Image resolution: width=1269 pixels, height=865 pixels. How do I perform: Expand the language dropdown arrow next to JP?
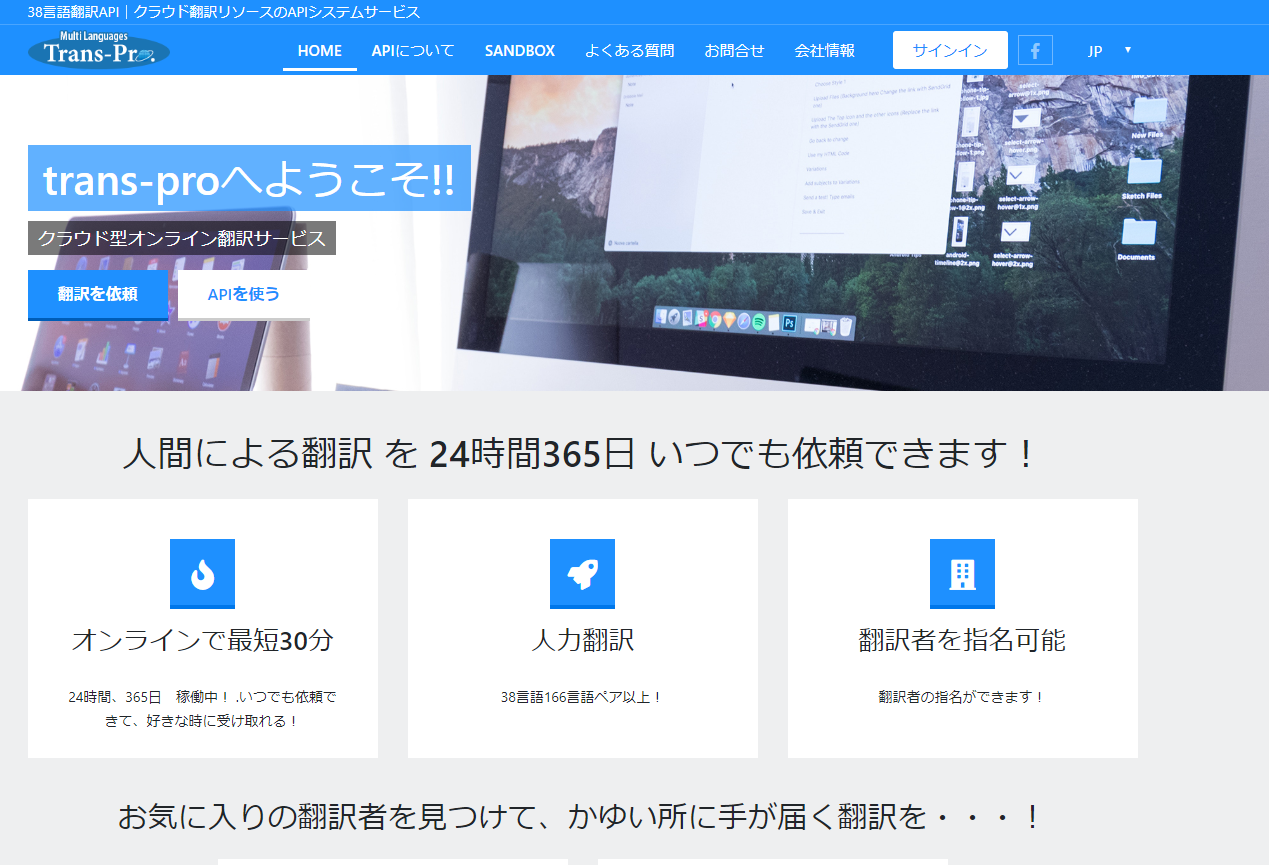tap(1128, 50)
